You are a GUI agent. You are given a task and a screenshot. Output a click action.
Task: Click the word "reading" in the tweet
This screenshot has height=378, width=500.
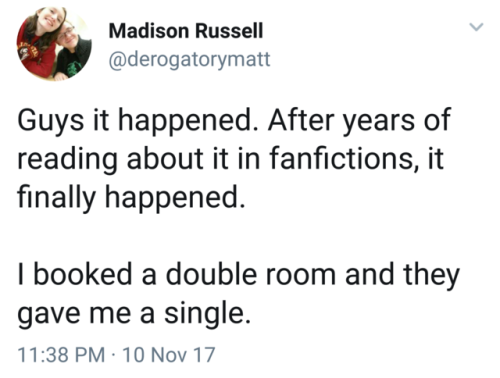point(67,160)
